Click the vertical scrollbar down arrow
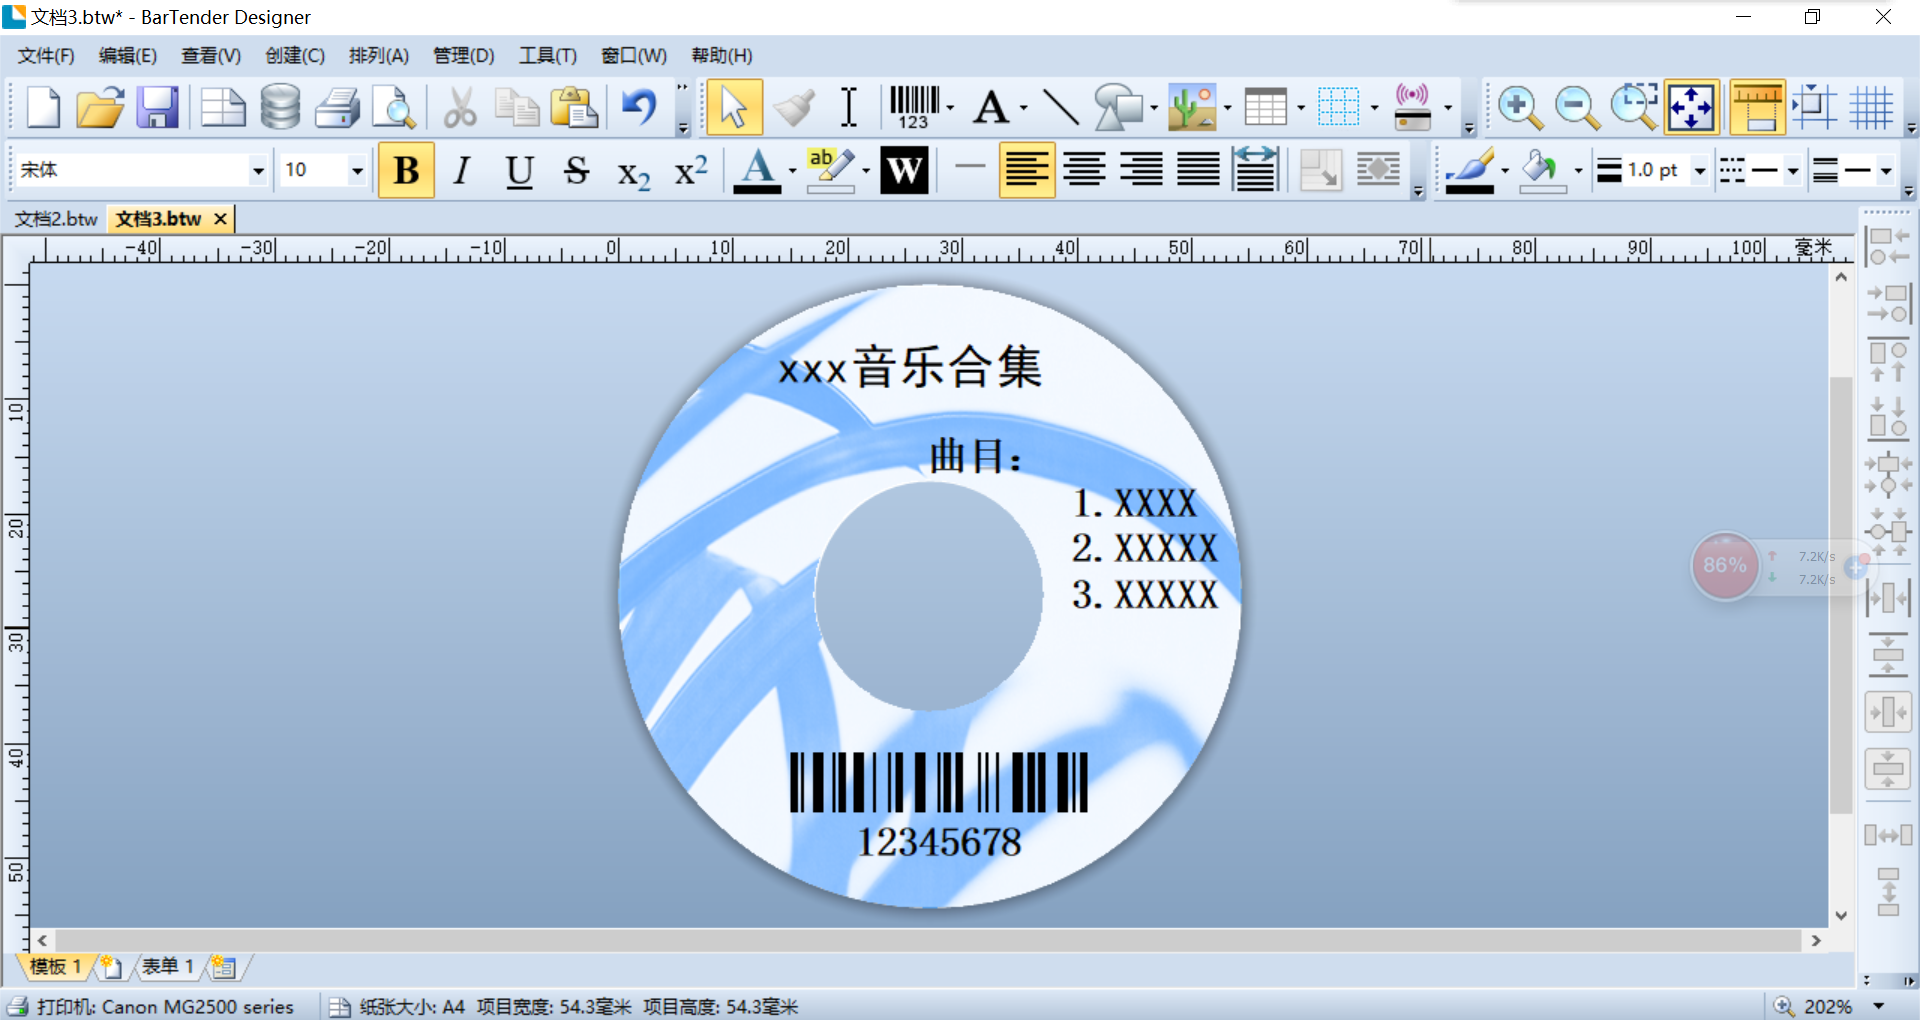Viewport: 1920px width, 1020px height. (x=1841, y=915)
